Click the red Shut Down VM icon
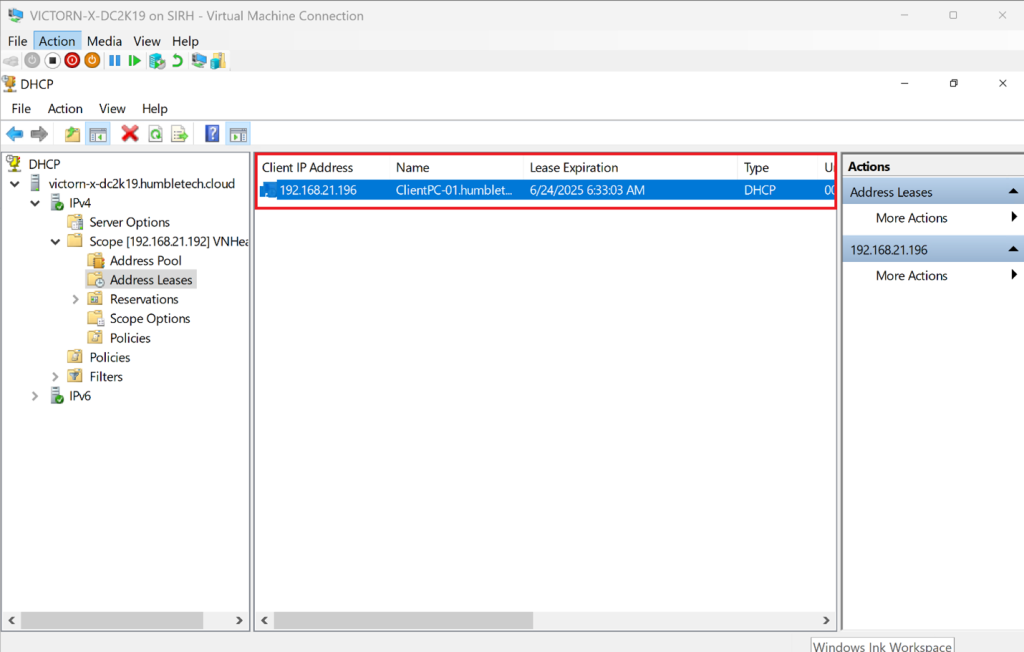The height and width of the screenshot is (652, 1024). 72,61
